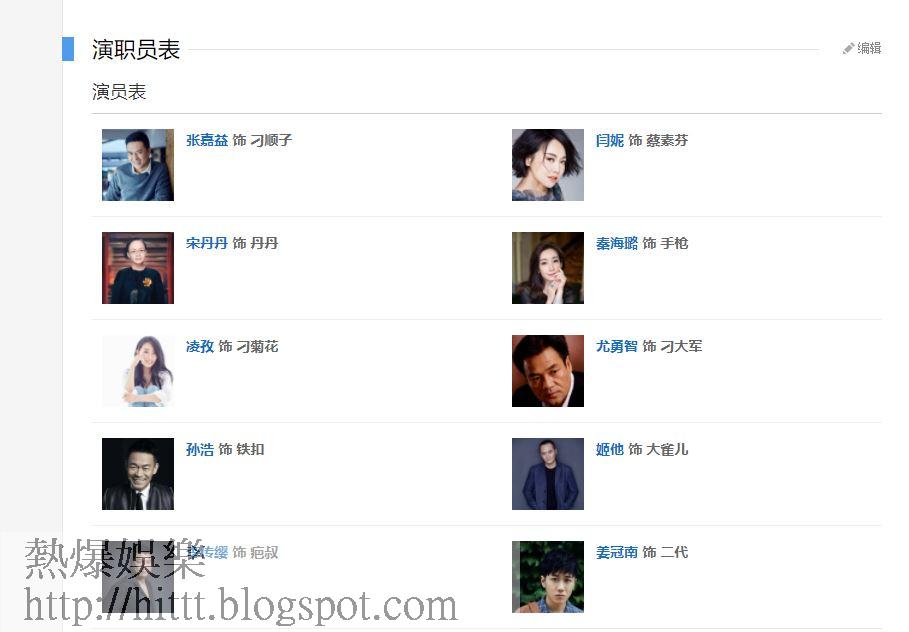The width and height of the screenshot is (909, 632).
Task: Open the 编辑 edit link
Action: pos(869,48)
